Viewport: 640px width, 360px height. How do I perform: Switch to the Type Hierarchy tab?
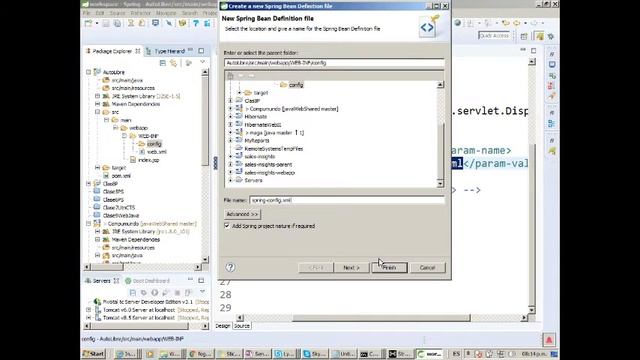(169, 51)
